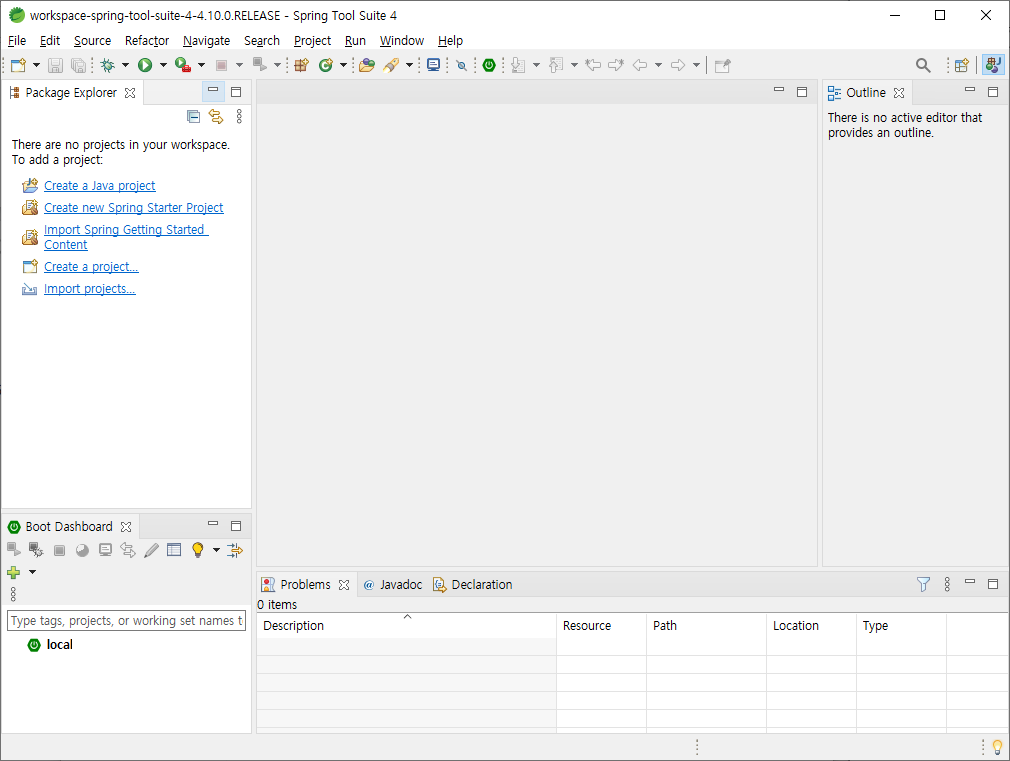Image resolution: width=1010 pixels, height=761 pixels.
Task: Open the New wizard dropdown arrow
Action: click(36, 65)
